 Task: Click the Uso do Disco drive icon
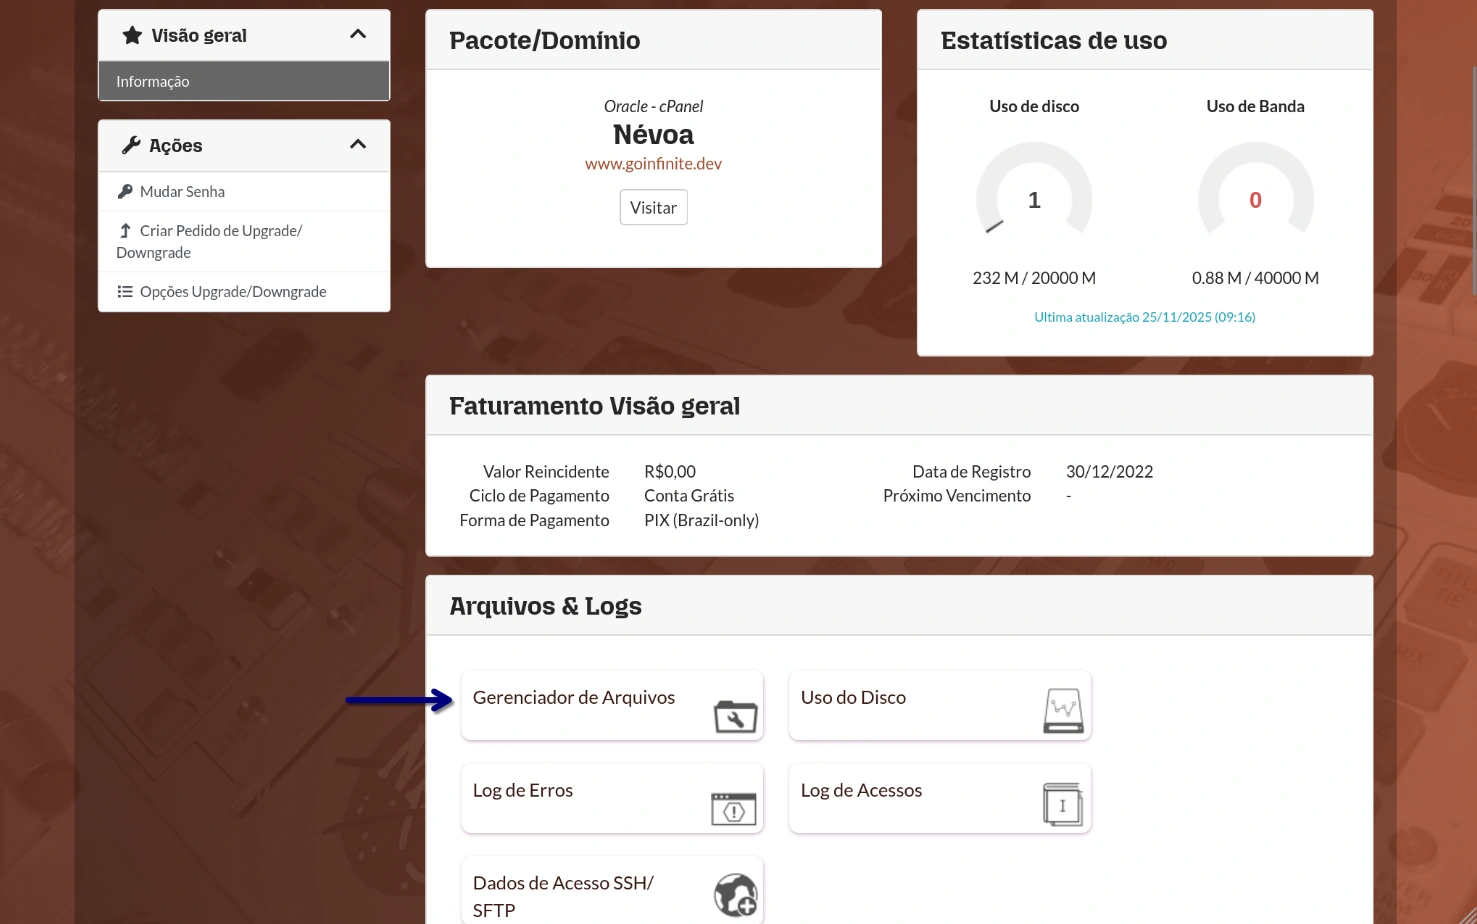pyautogui.click(x=1063, y=711)
